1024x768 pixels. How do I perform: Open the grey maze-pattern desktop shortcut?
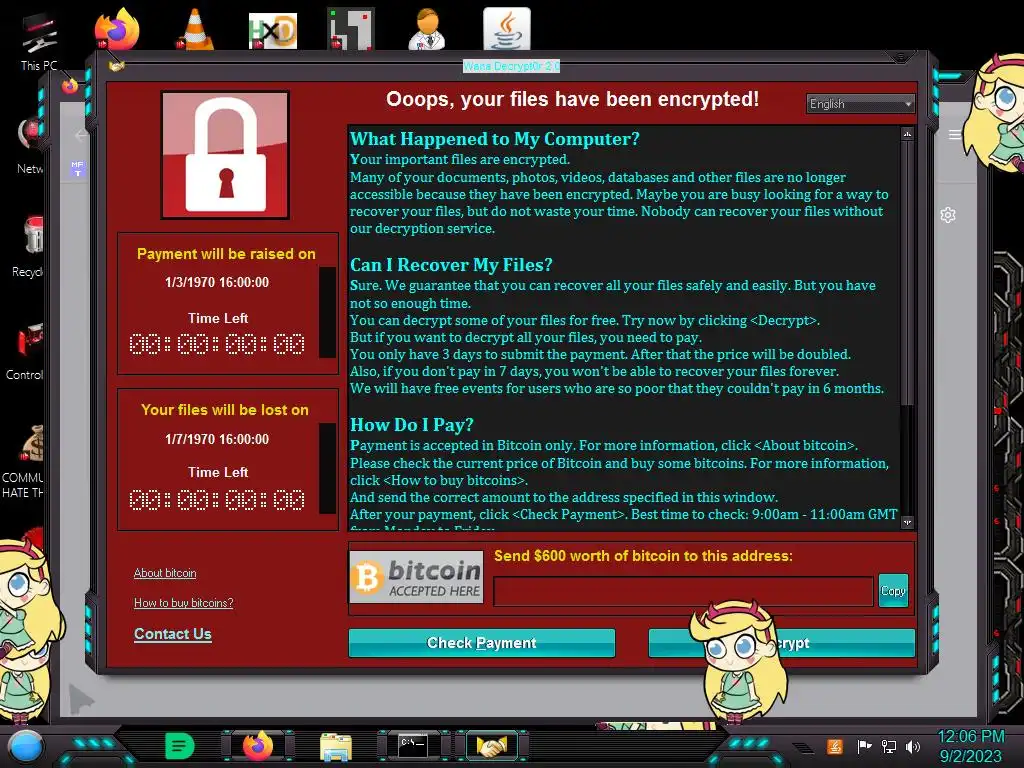point(351,29)
